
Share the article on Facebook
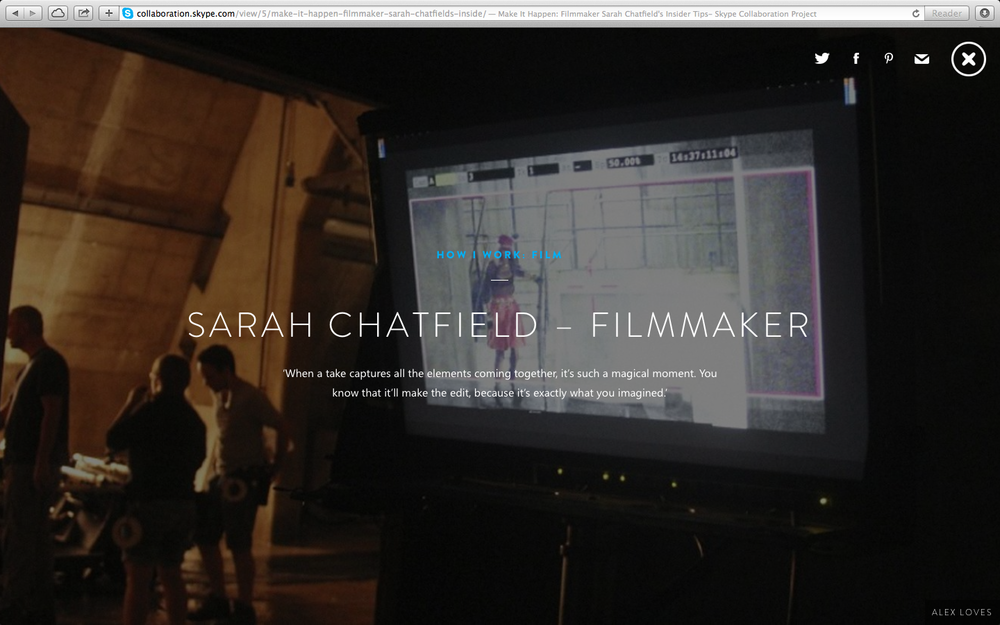[x=856, y=58]
